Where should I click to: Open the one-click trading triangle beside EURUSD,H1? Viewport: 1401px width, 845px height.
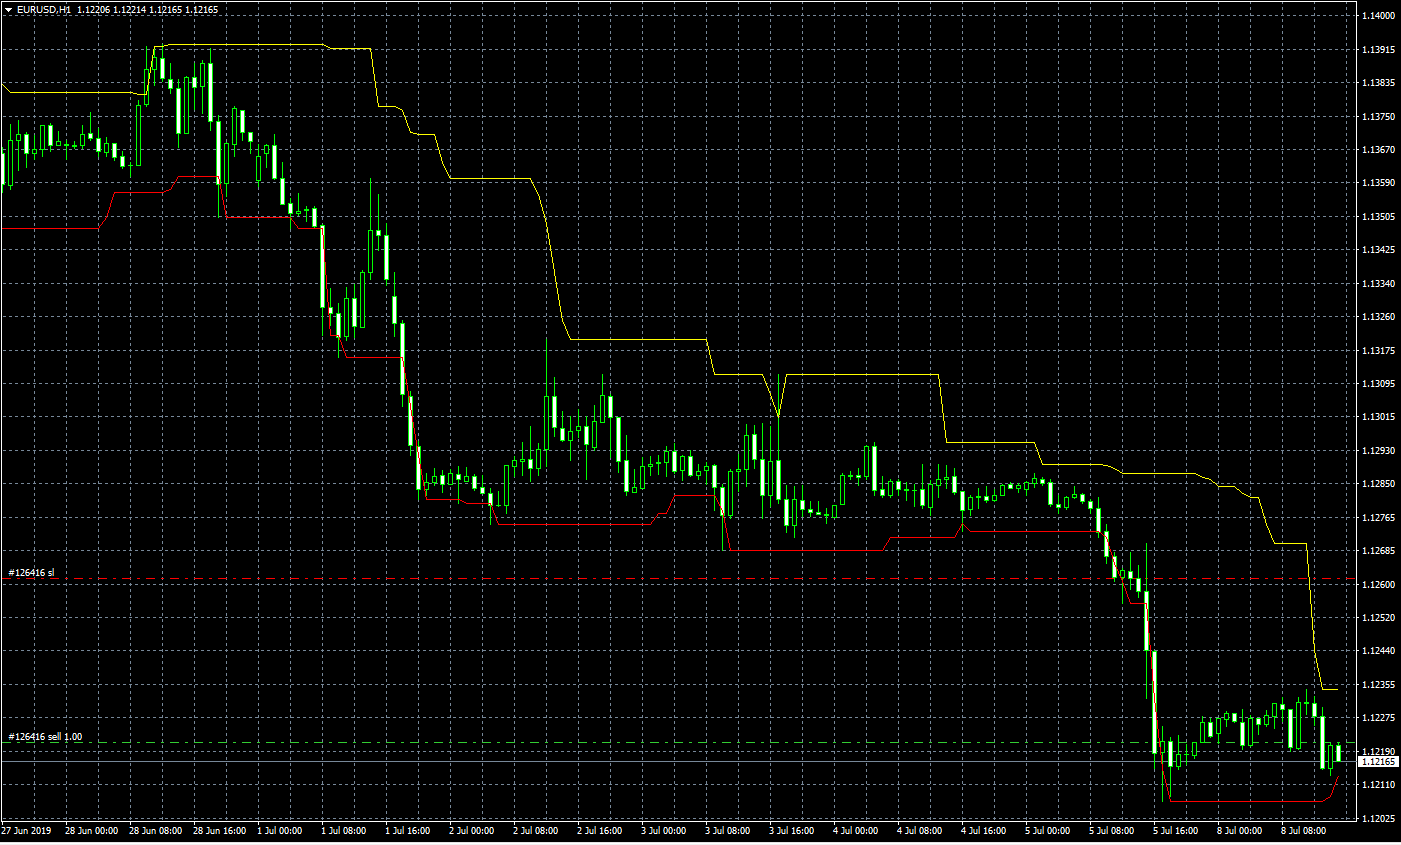click(x=9, y=10)
